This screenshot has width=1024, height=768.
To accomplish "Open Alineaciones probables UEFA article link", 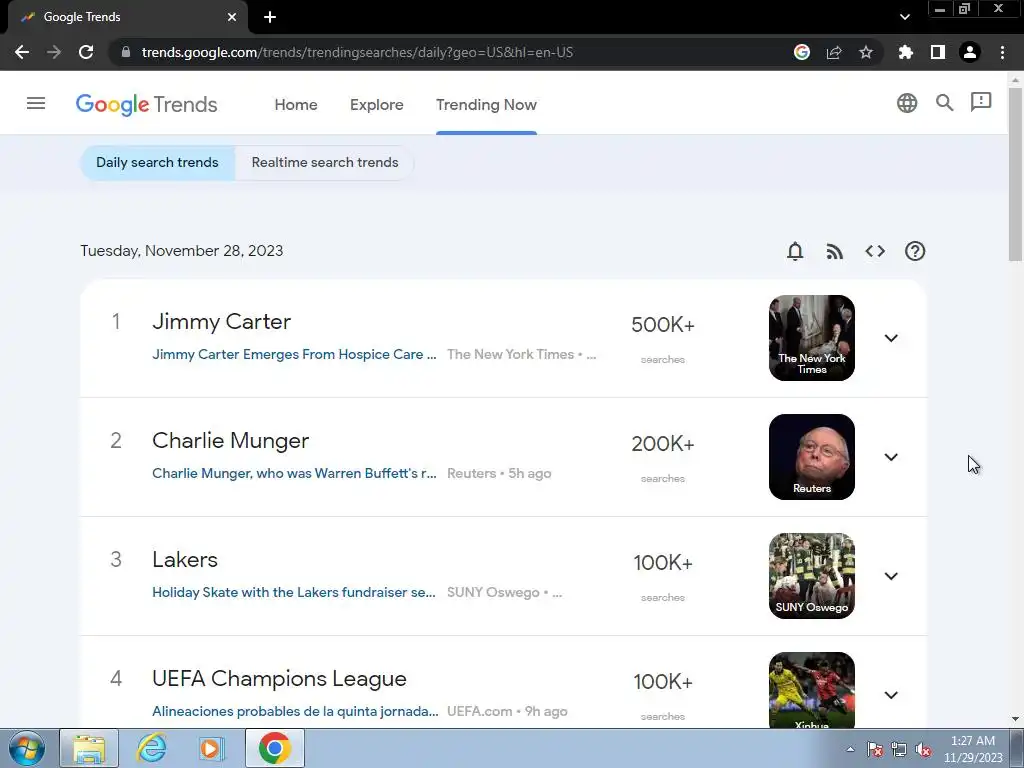I will [x=295, y=711].
